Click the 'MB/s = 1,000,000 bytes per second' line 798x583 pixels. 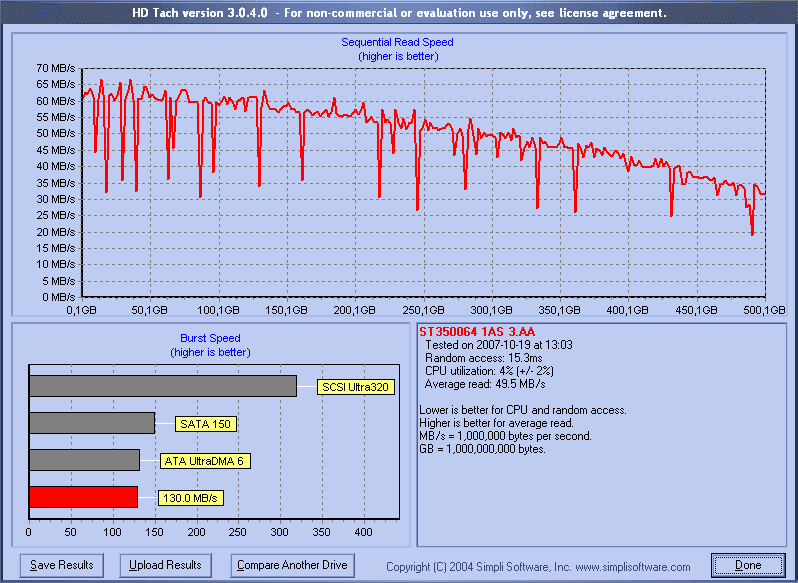(505, 436)
